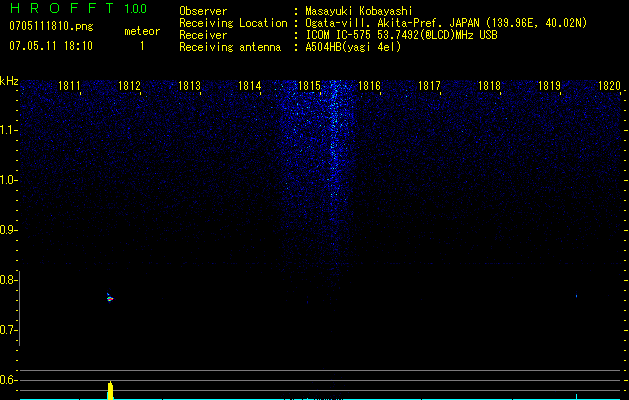Click the 1.1 kHz frequency label
Image resolution: width=629 pixels, height=400 pixels.
click(7, 130)
